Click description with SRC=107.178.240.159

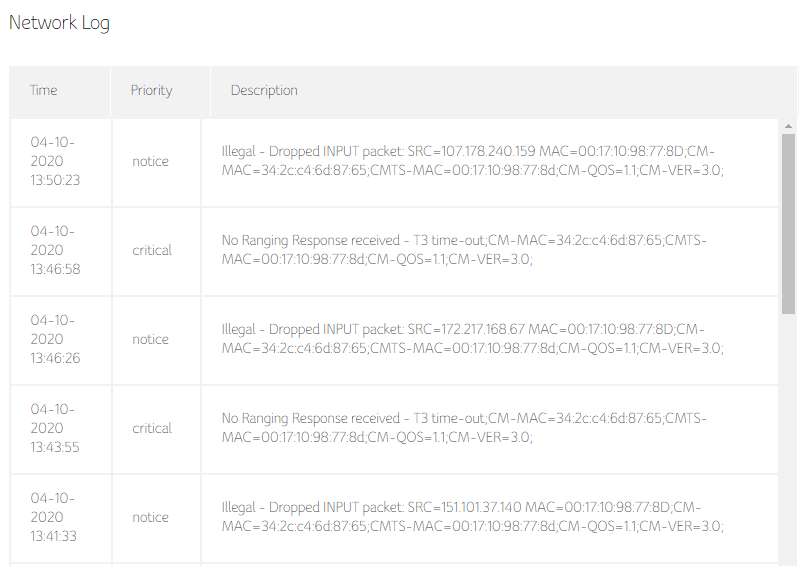point(472,161)
